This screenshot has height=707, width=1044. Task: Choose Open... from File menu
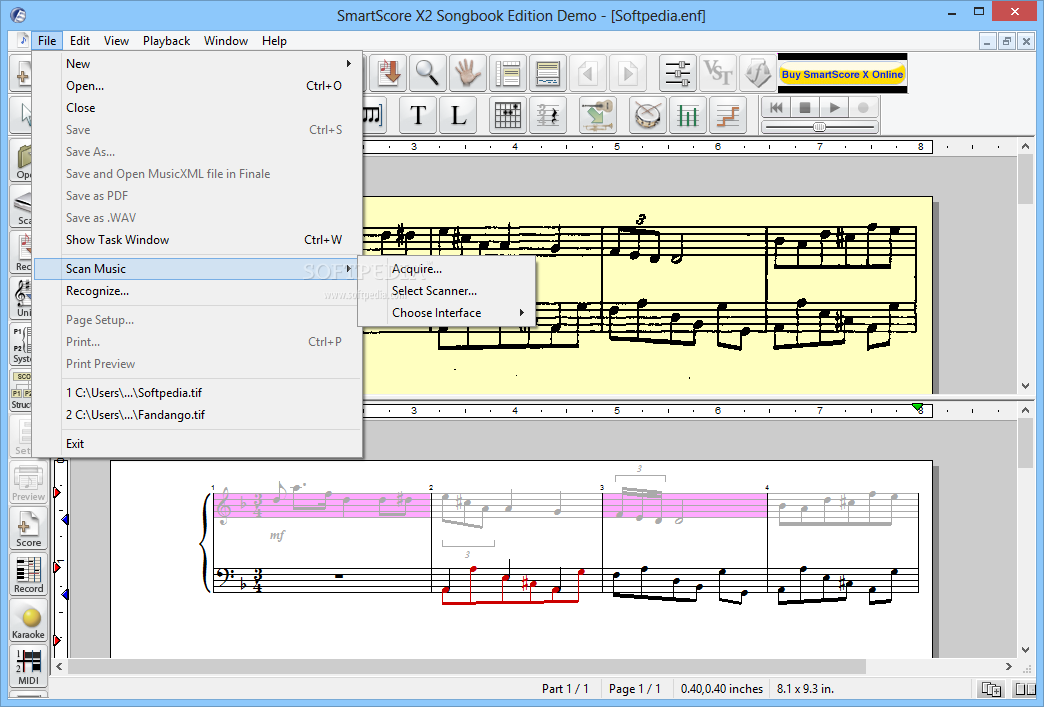click(197, 85)
